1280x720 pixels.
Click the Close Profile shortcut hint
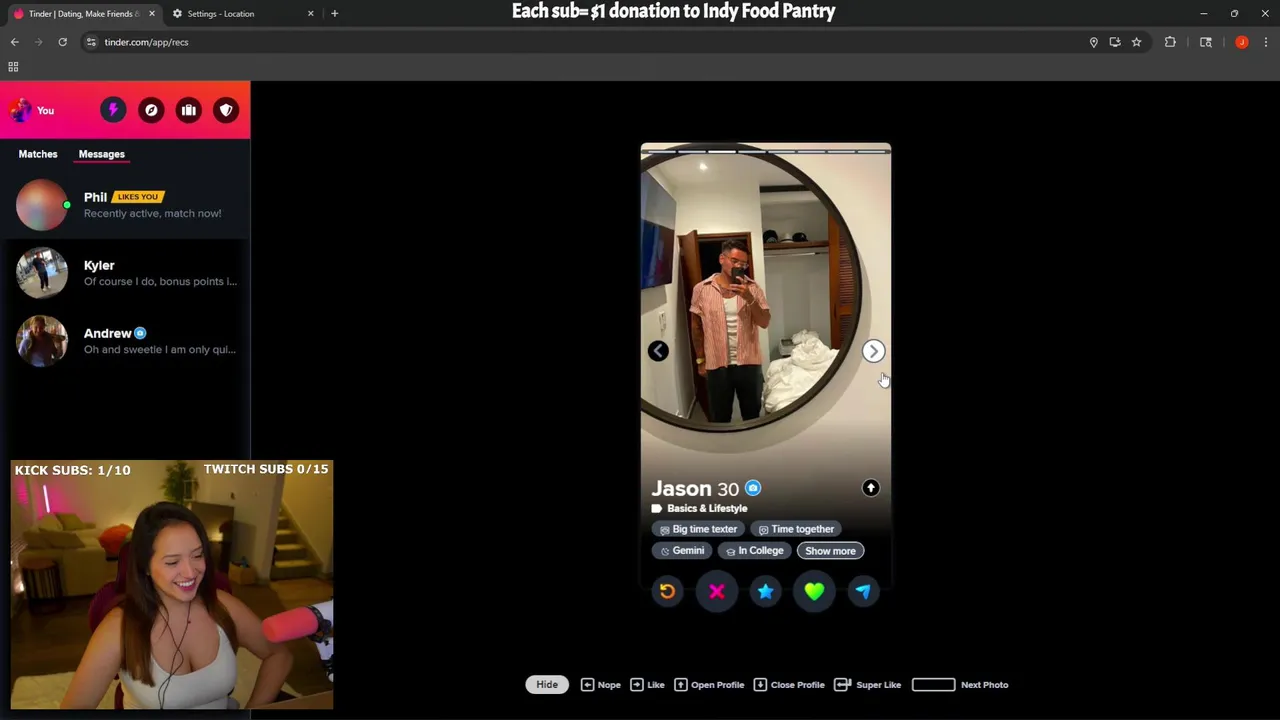pyautogui.click(x=789, y=685)
